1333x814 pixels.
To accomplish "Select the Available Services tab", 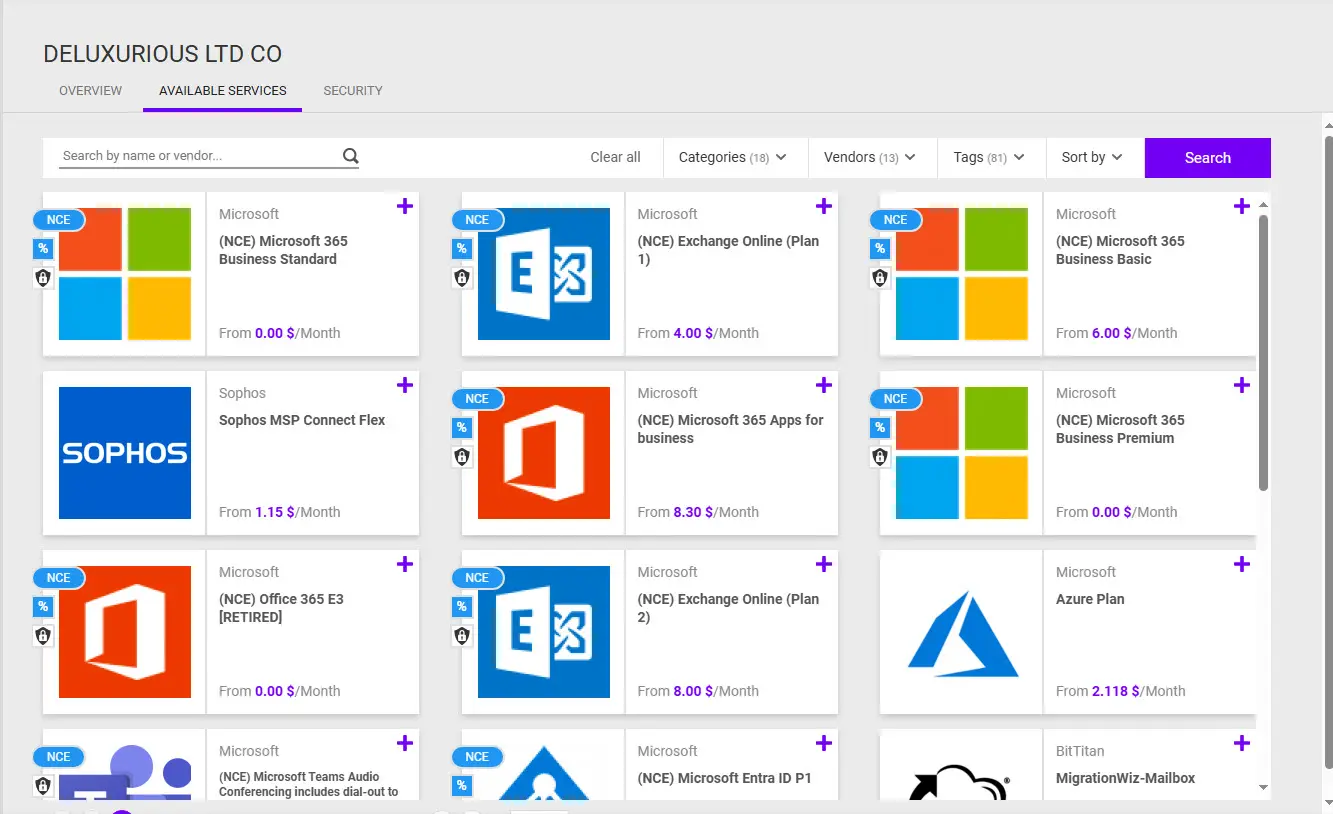I will (x=223, y=90).
